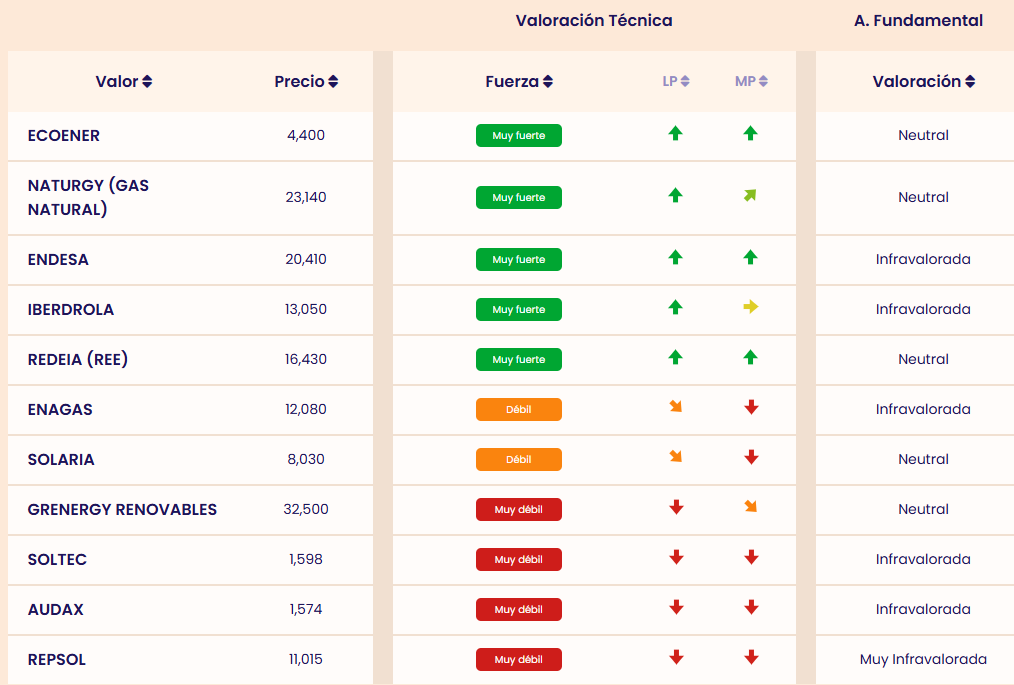Image resolution: width=1014 pixels, height=685 pixels.
Task: Sort table by Precio column
Action: [306, 82]
